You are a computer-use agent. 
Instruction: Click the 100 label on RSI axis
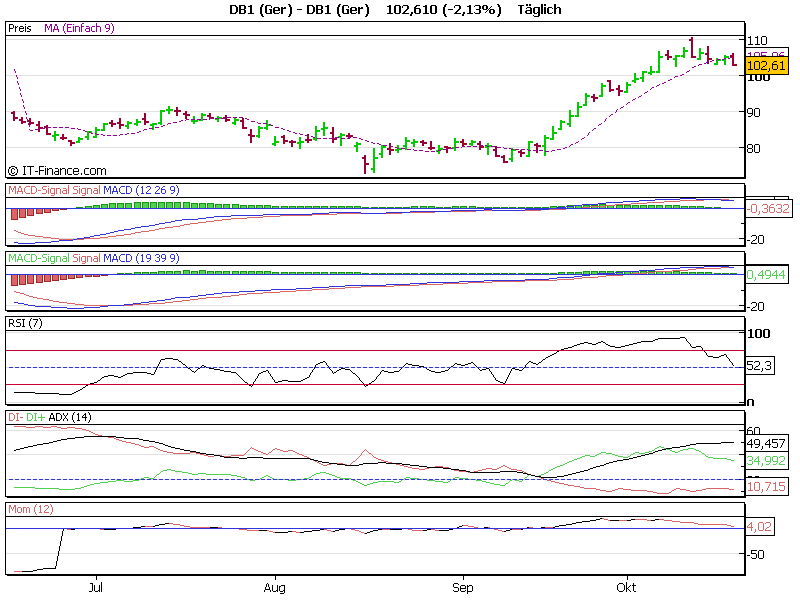click(759, 334)
